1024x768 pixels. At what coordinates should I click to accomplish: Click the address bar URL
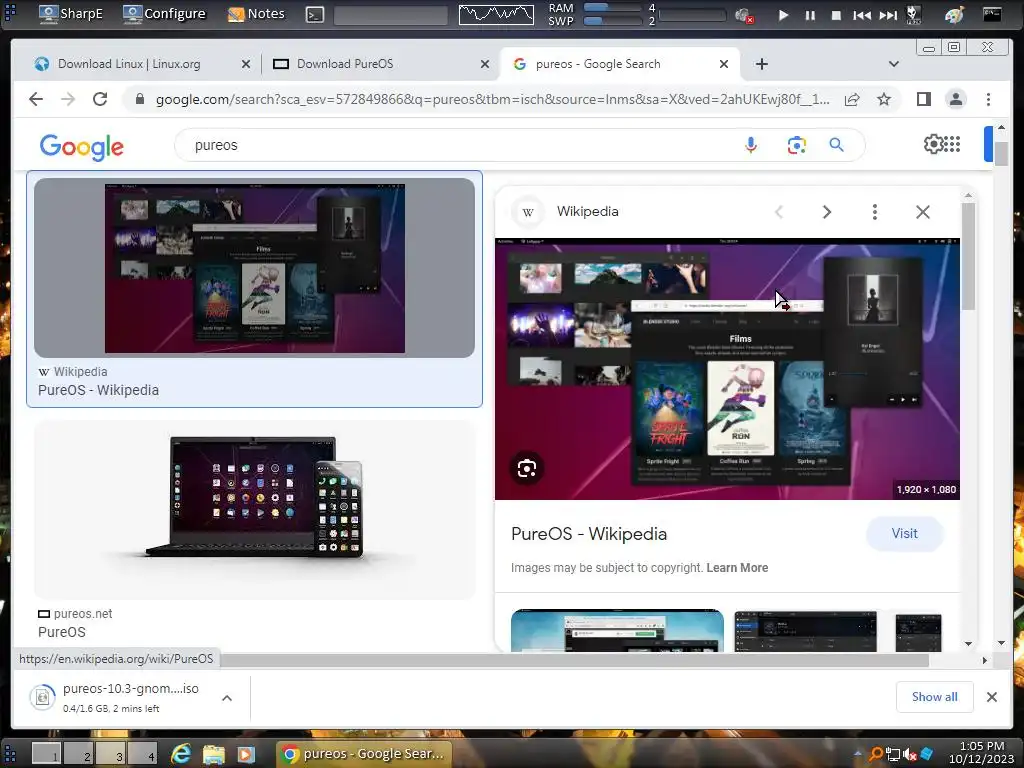[492, 99]
